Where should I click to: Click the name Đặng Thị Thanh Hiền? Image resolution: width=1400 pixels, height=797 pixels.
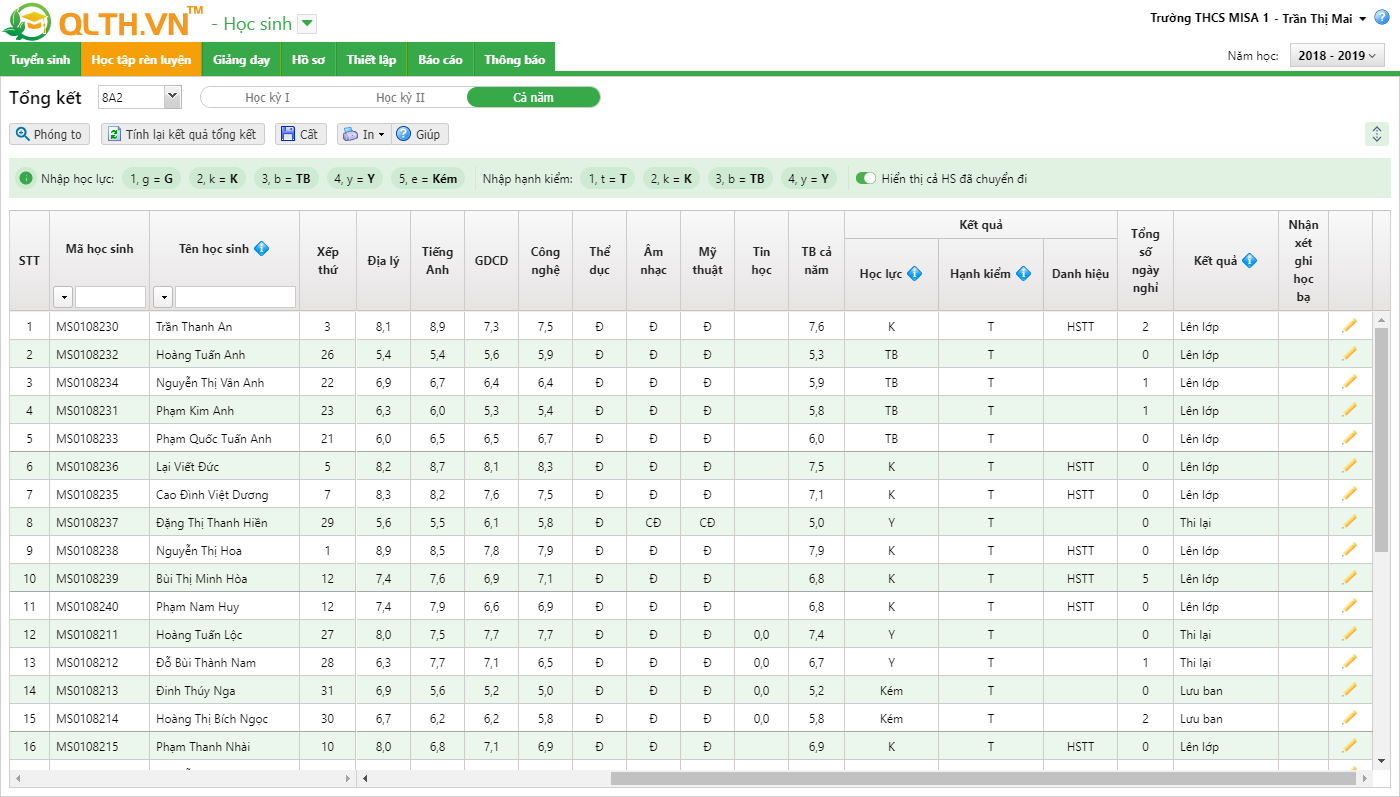(x=210, y=523)
